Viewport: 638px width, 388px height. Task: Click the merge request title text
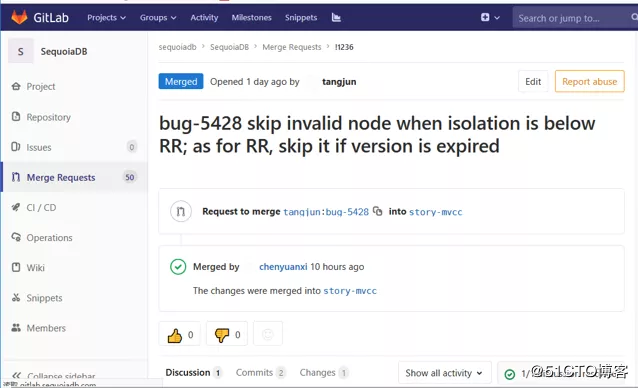click(377, 135)
